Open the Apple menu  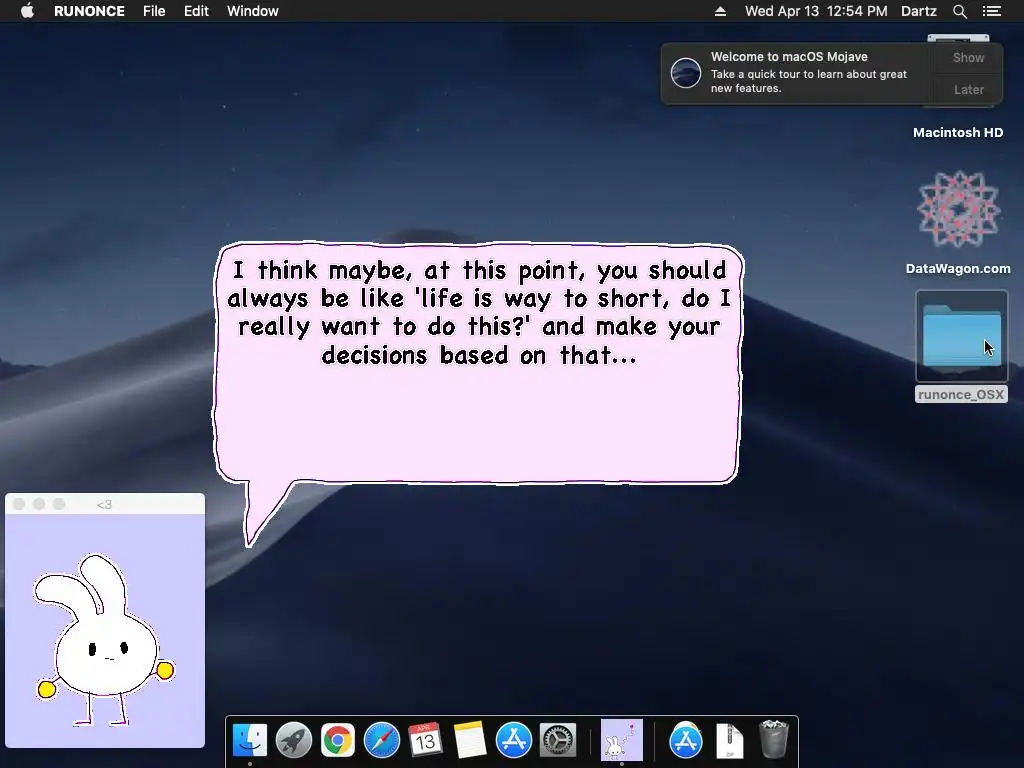click(x=27, y=11)
